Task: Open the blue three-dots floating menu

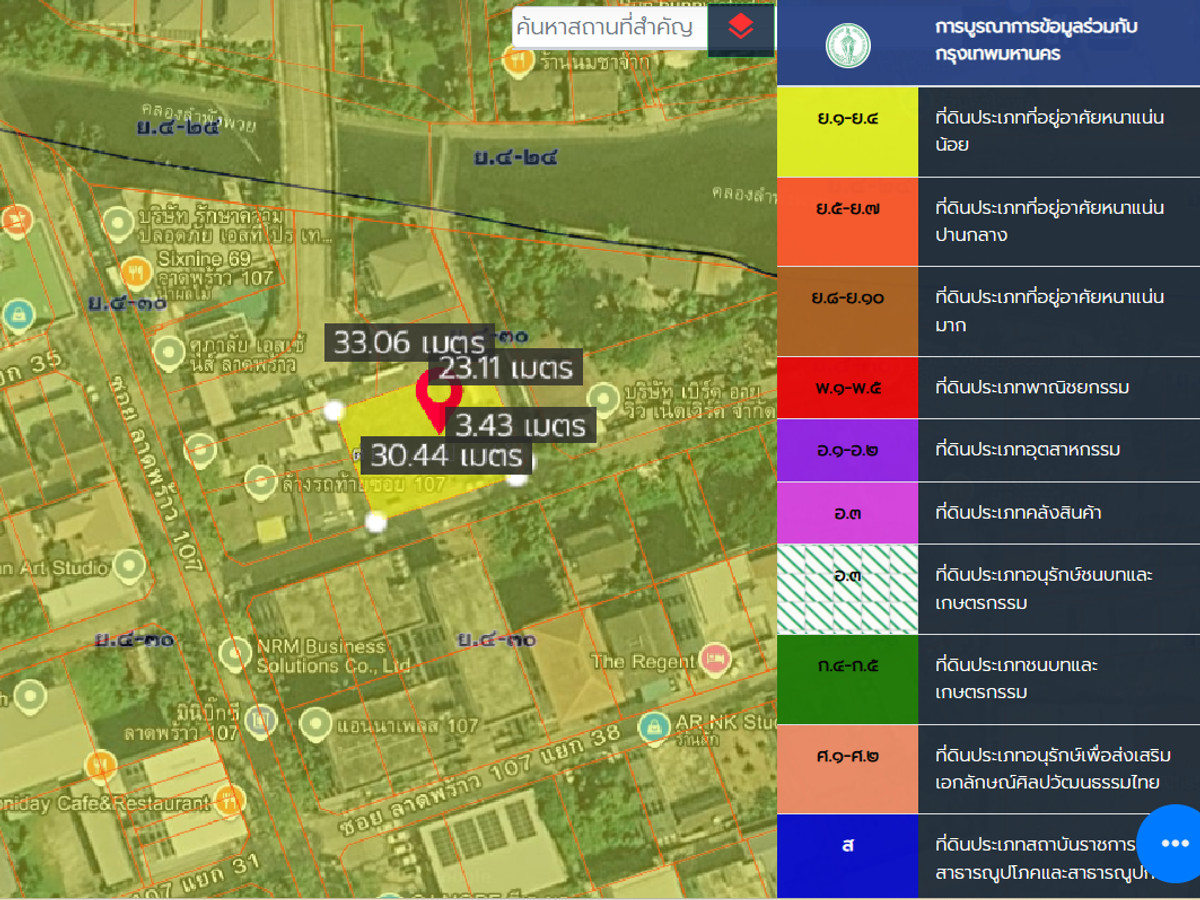Action: [x=1174, y=843]
